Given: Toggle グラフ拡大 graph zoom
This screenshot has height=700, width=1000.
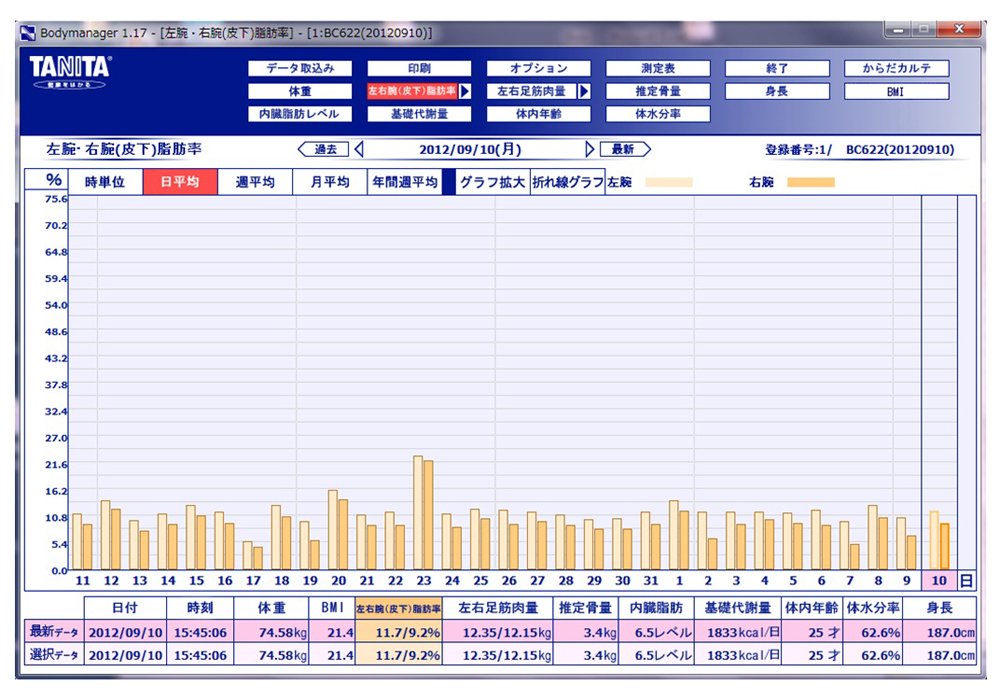Looking at the screenshot, I should (x=492, y=183).
